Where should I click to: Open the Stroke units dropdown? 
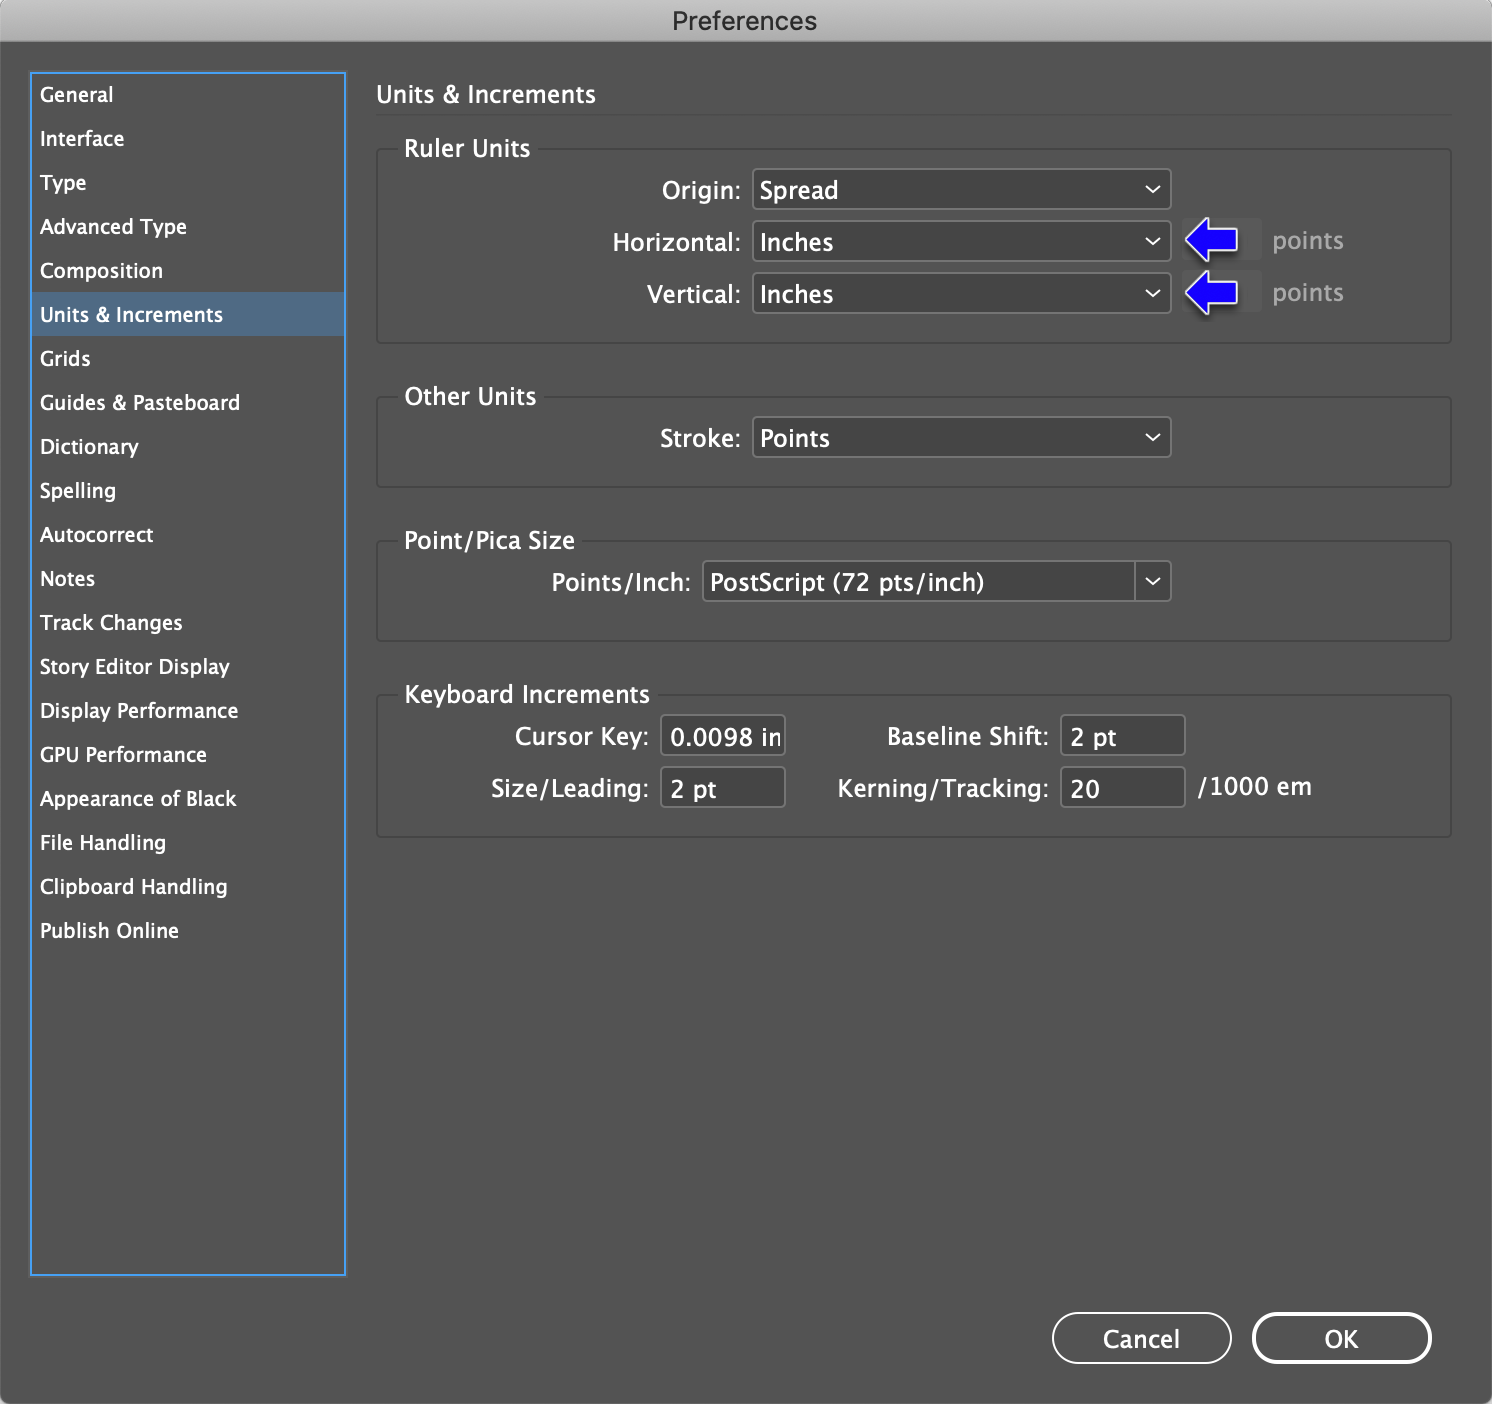[961, 438]
